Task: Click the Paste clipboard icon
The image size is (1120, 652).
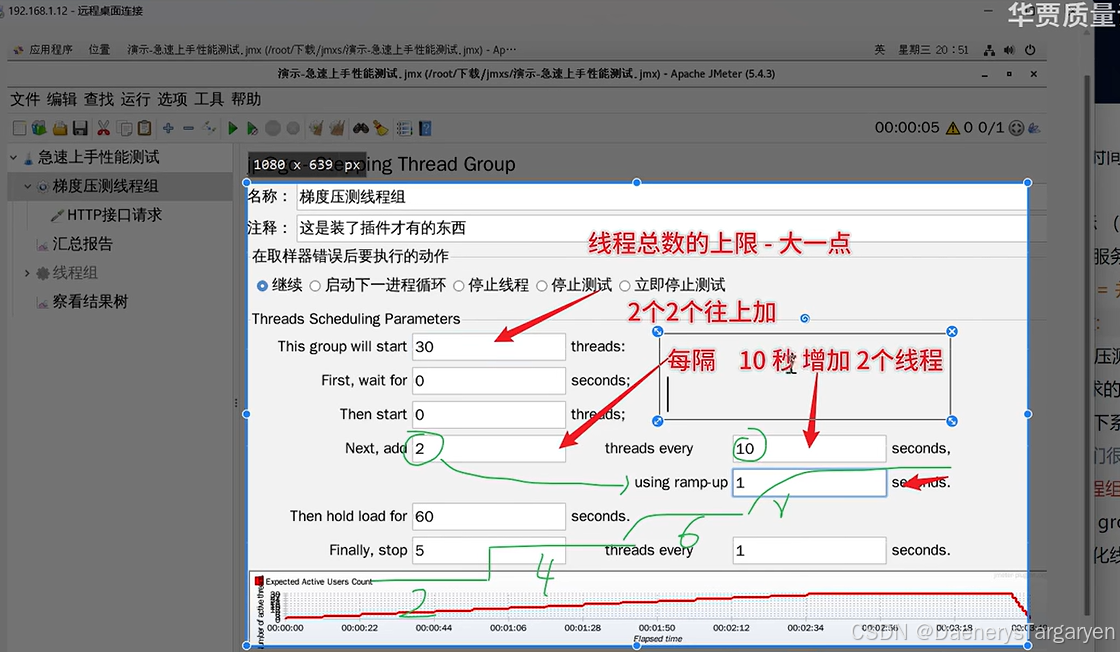Action: tap(145, 129)
